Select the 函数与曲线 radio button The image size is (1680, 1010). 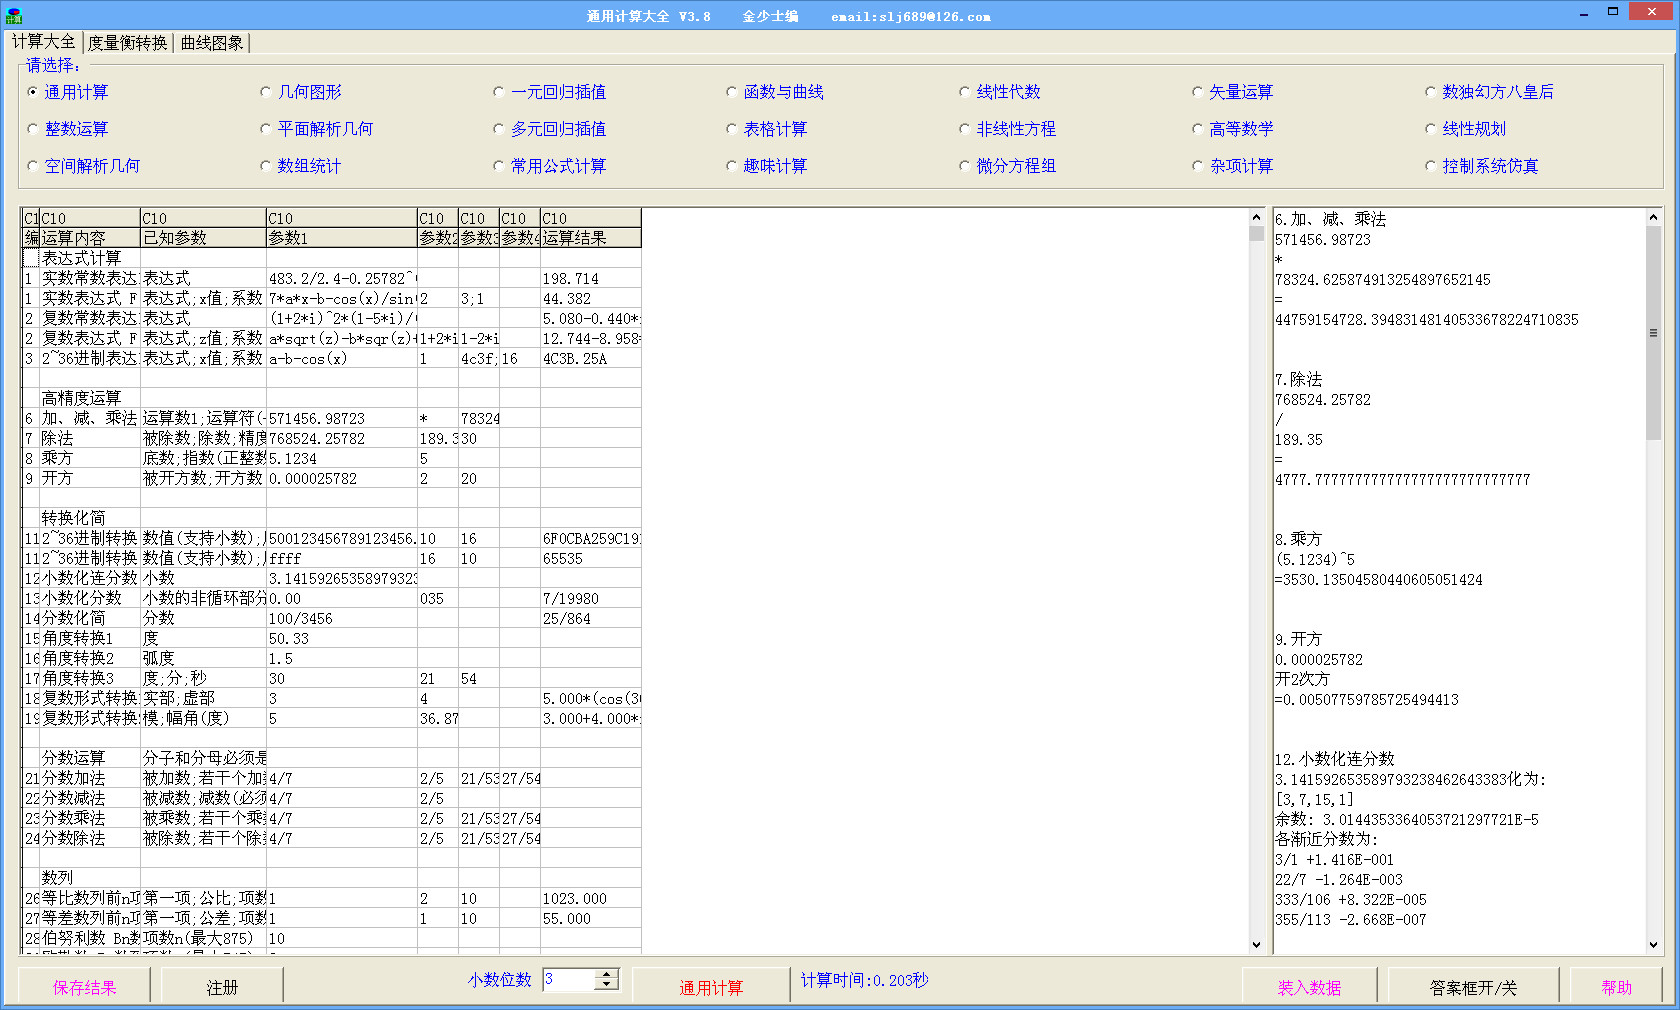pyautogui.click(x=775, y=92)
